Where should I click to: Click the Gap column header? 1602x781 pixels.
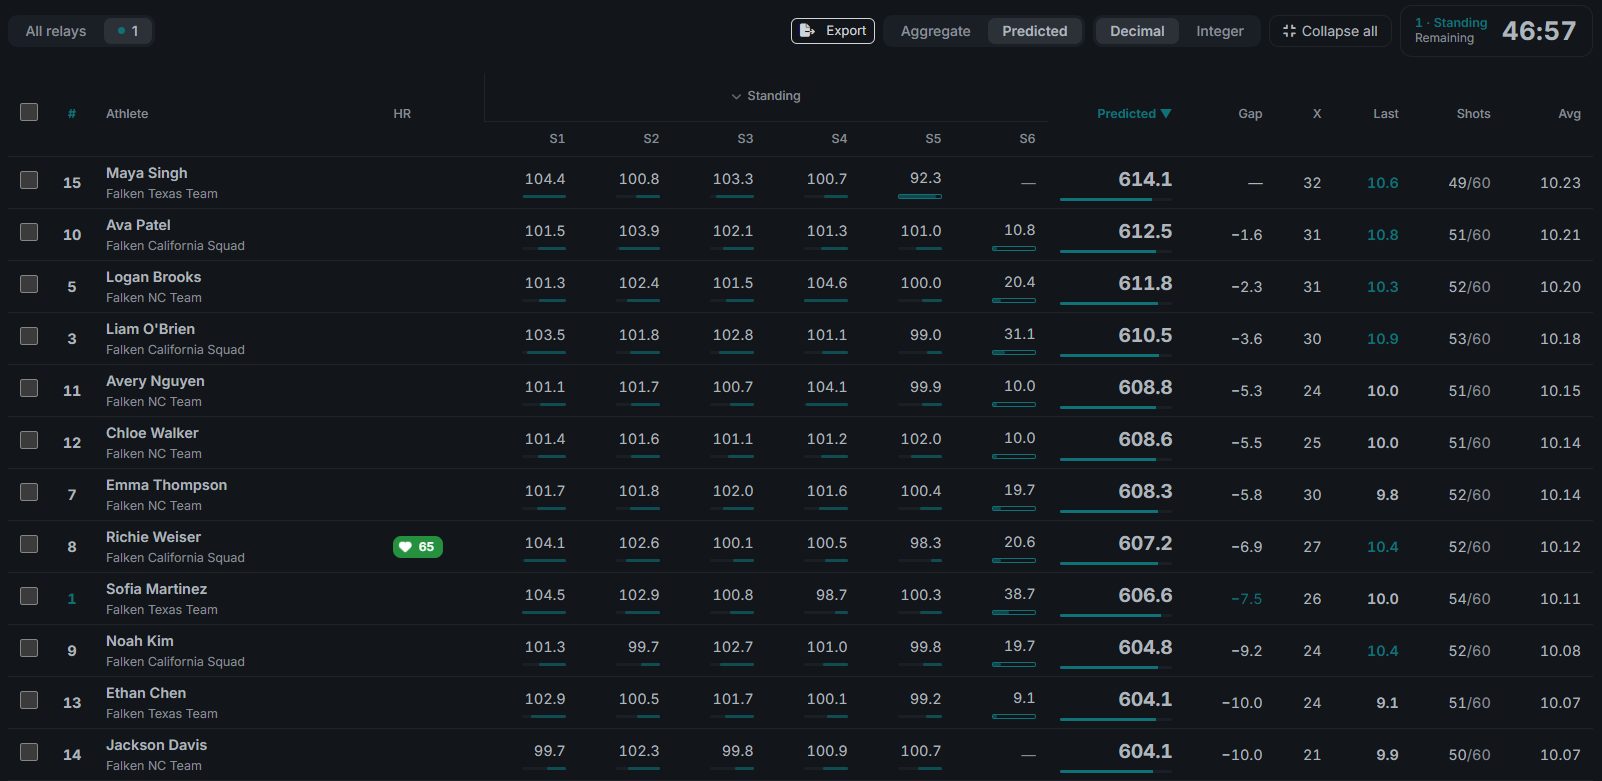[1250, 114]
